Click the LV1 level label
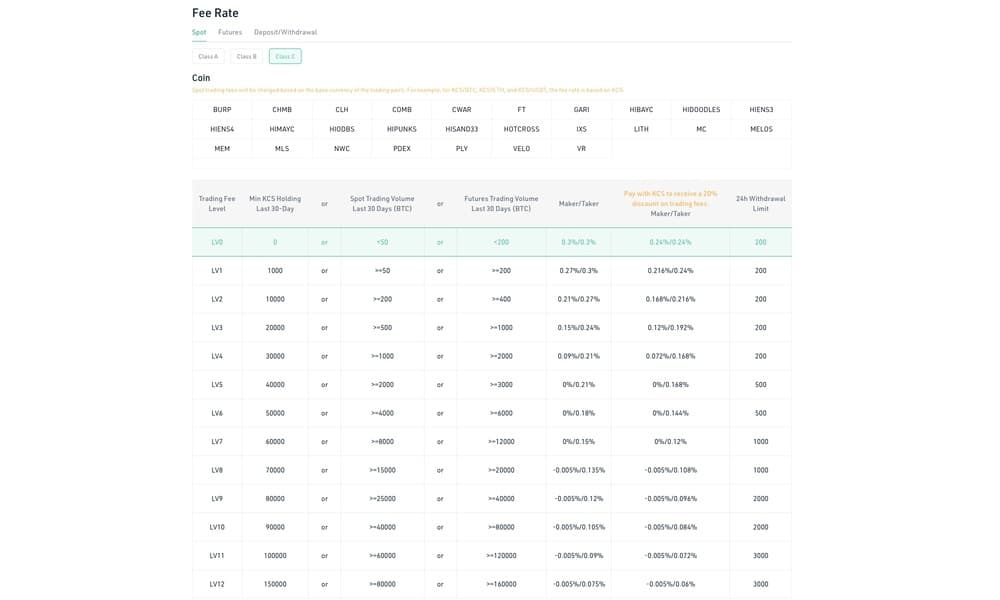Image resolution: width=1000 pixels, height=600 pixels. (x=217, y=270)
